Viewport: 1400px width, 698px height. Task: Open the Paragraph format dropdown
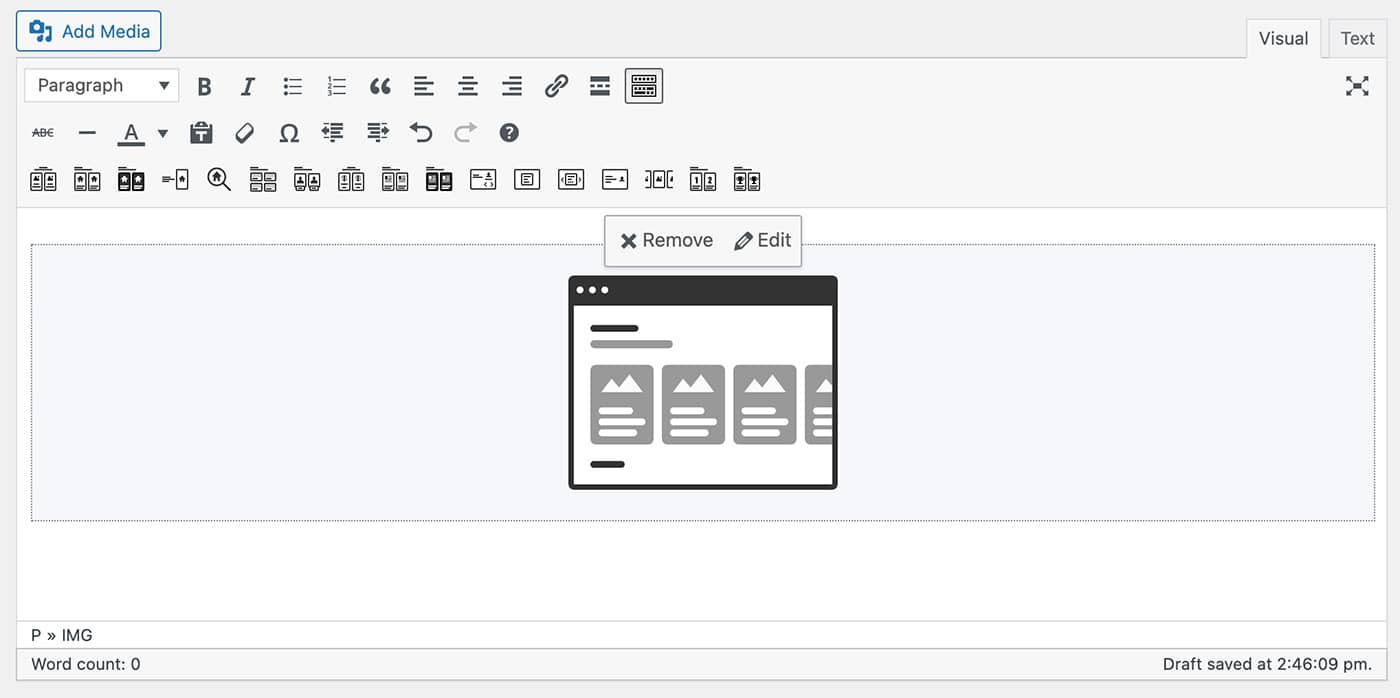click(102, 86)
